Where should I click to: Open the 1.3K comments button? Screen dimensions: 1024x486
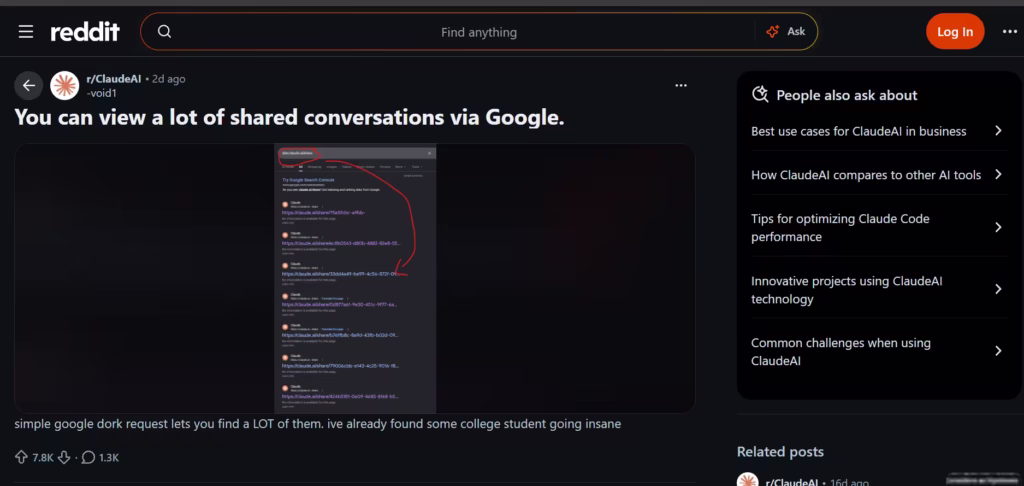[x=101, y=457]
